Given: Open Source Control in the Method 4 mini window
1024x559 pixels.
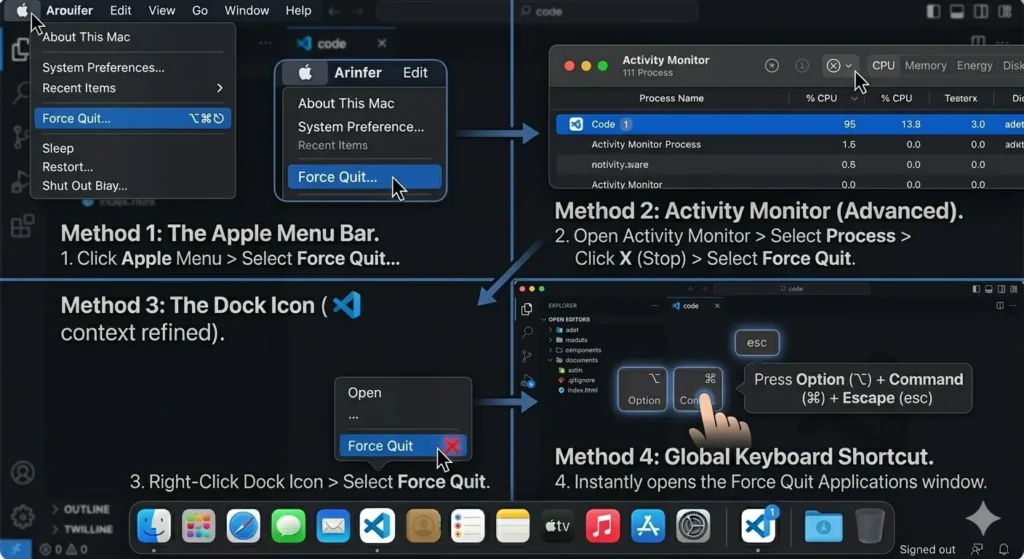Looking at the screenshot, I should 527,356.
